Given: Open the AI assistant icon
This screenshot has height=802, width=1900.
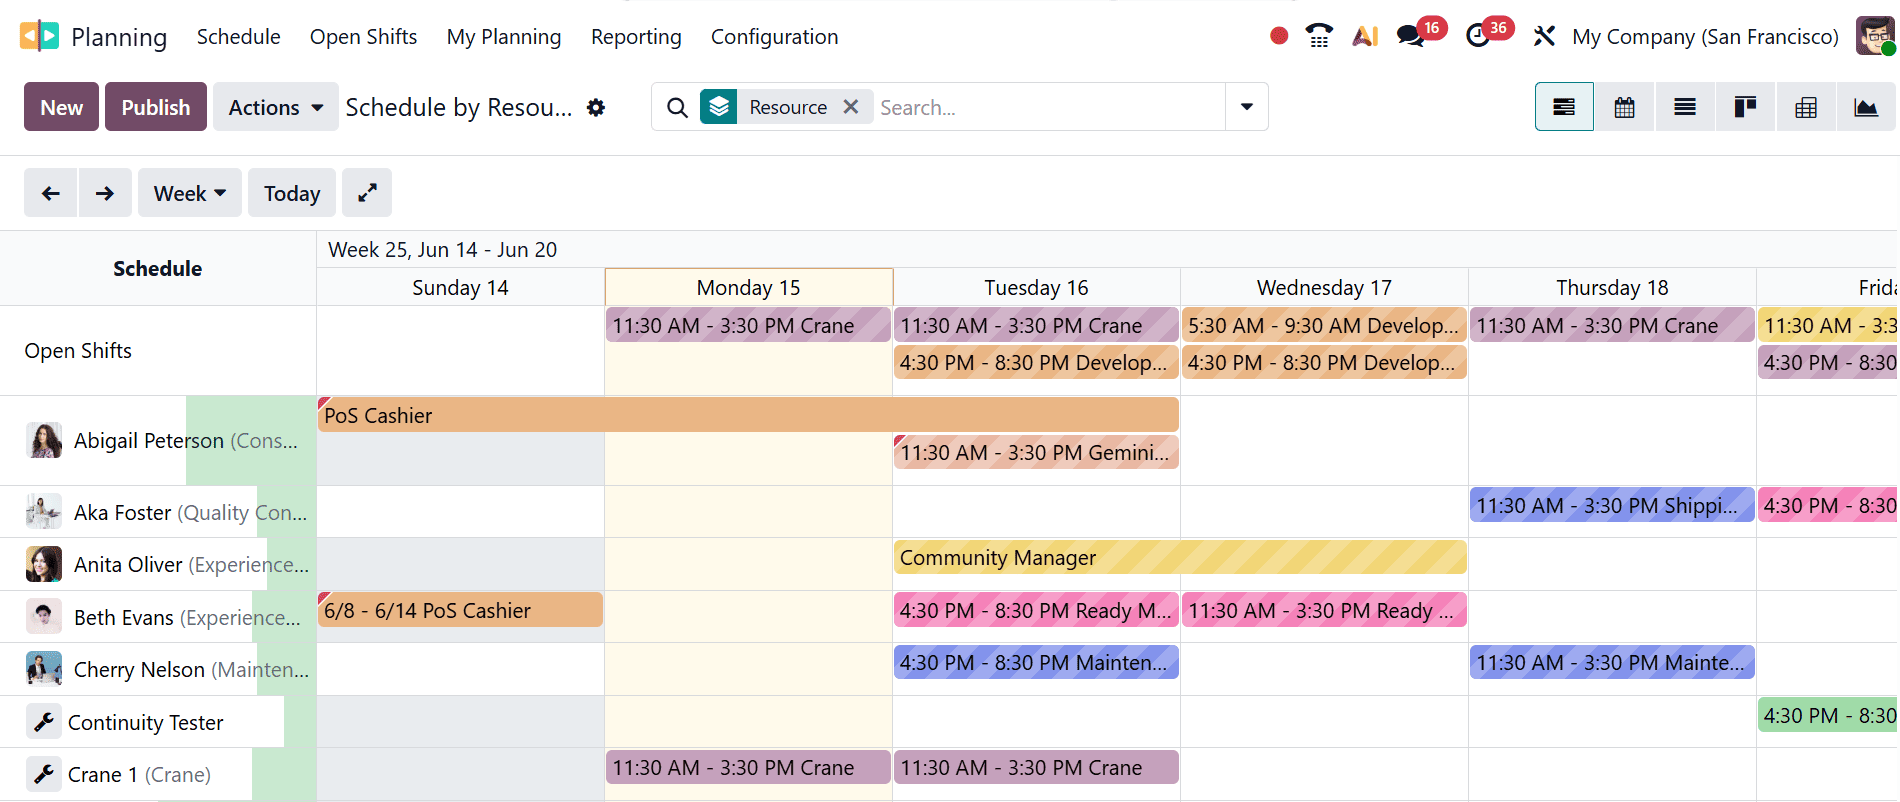Looking at the screenshot, I should coord(1365,36).
